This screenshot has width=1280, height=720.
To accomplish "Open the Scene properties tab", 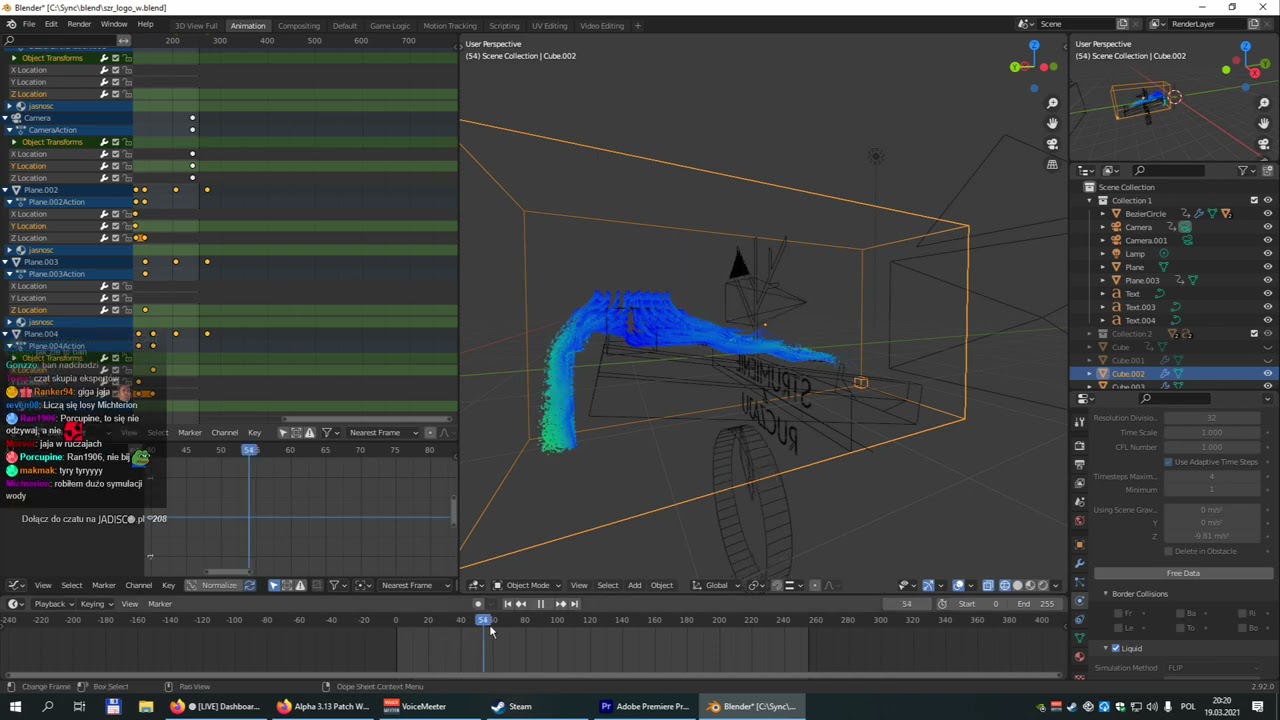I will point(1079,502).
